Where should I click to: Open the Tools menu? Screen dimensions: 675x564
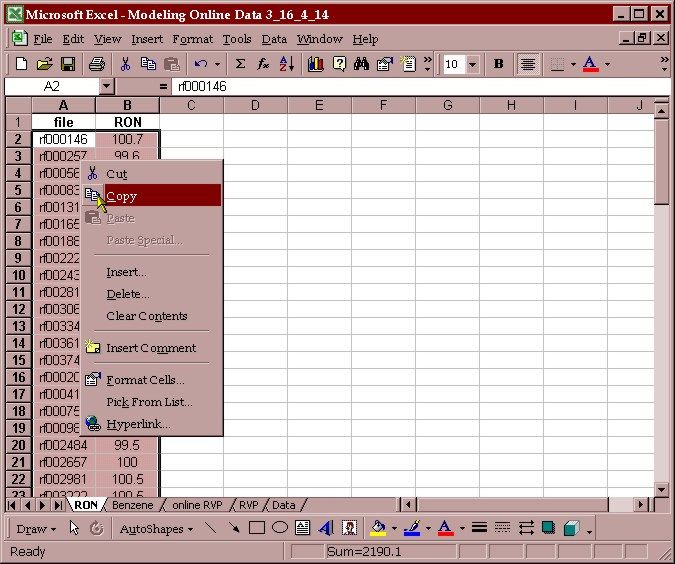[x=237, y=39]
